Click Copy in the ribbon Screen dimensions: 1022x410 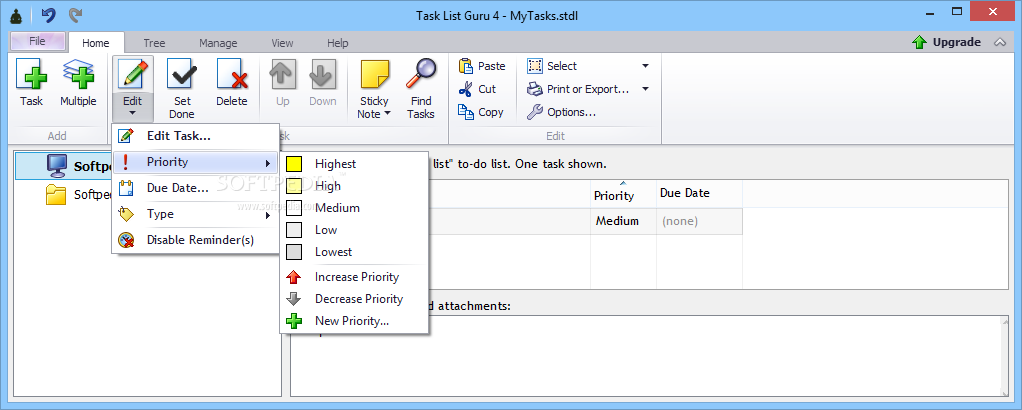(481, 112)
